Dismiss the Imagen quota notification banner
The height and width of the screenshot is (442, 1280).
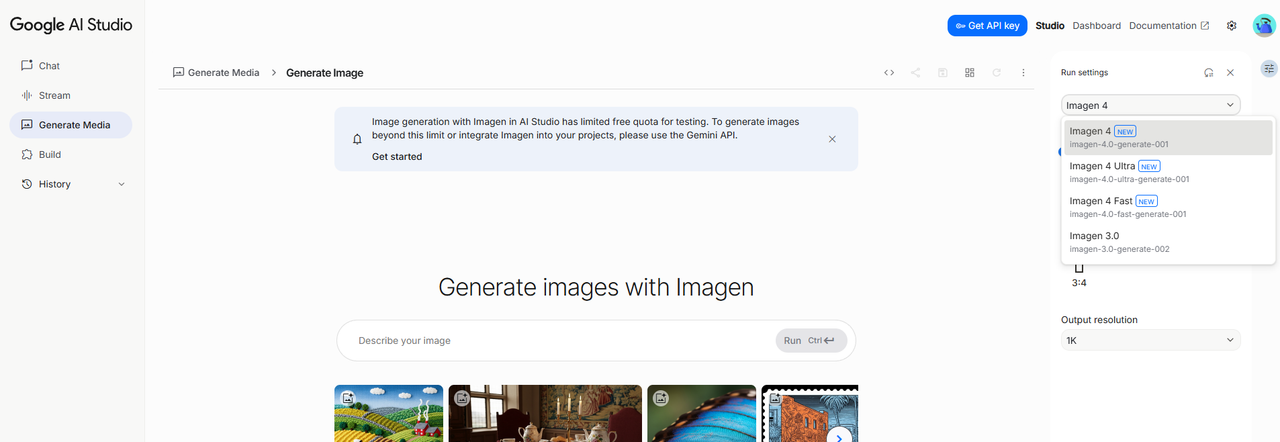832,139
